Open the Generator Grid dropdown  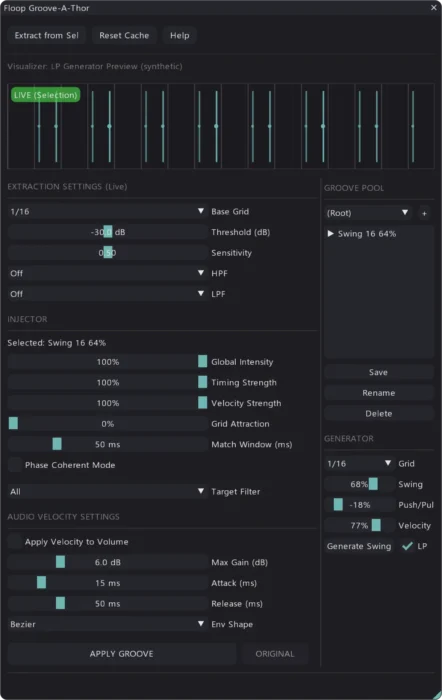tap(360, 463)
